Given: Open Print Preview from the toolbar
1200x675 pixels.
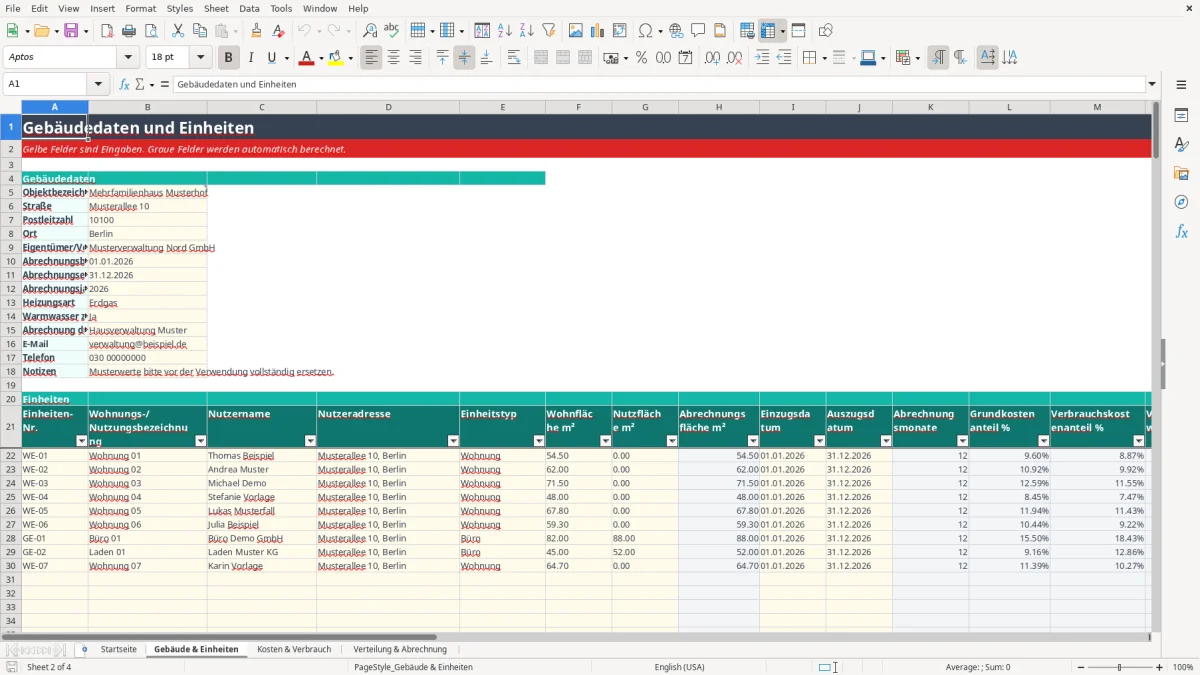Looking at the screenshot, I should [x=150, y=31].
